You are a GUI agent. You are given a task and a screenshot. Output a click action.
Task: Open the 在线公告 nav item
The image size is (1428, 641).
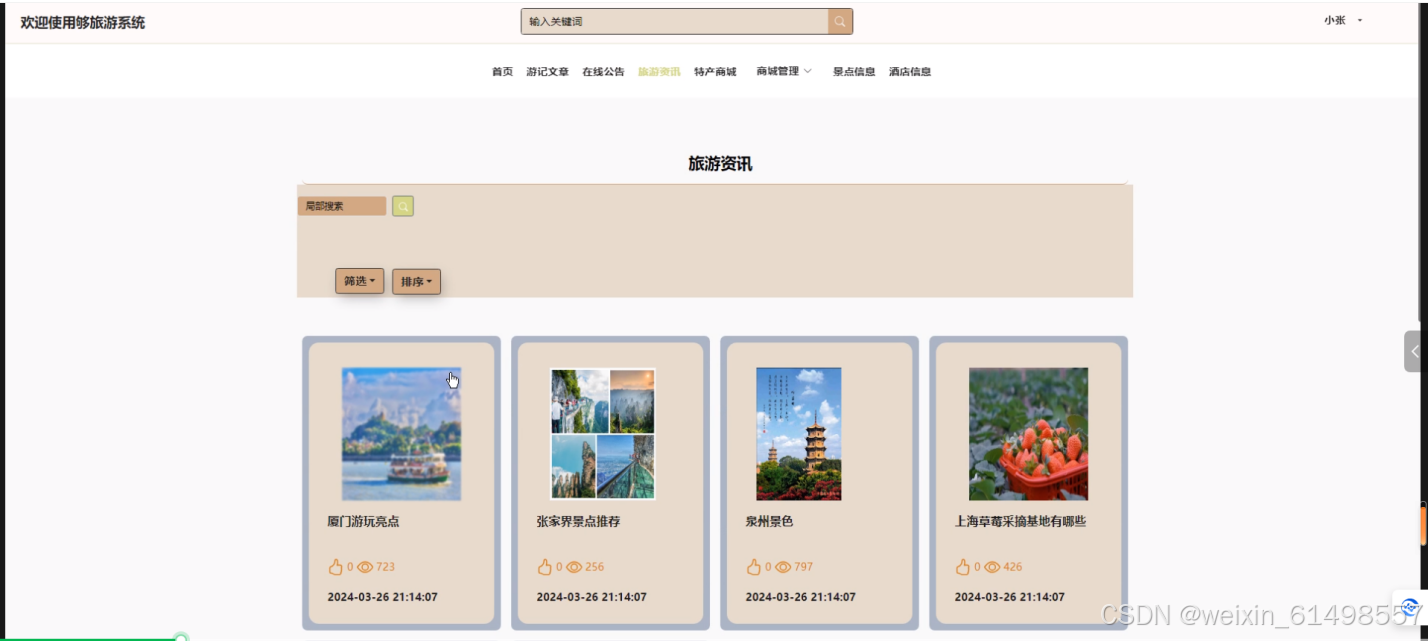coord(604,71)
